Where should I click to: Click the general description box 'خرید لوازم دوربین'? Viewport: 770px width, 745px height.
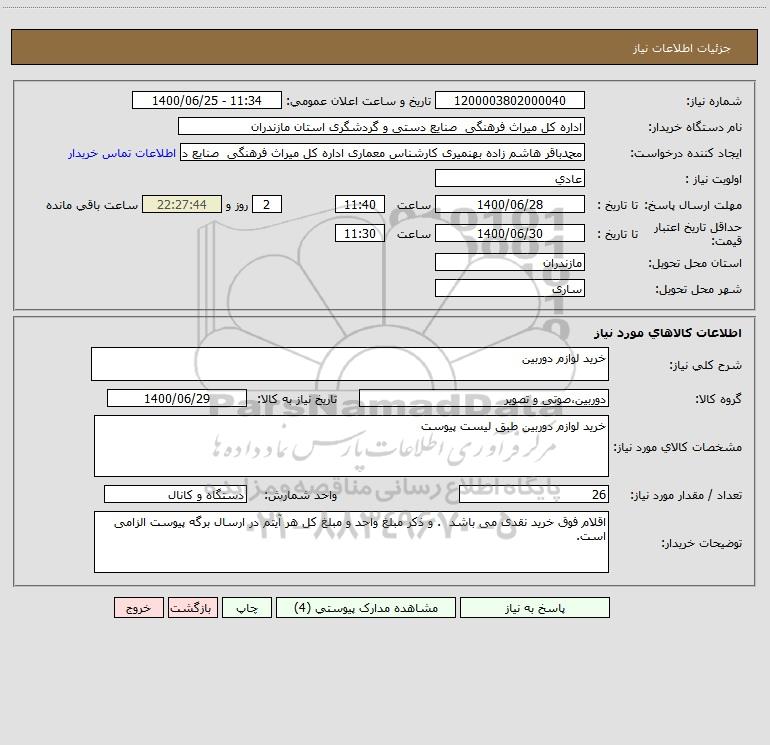pyautogui.click(x=350, y=364)
